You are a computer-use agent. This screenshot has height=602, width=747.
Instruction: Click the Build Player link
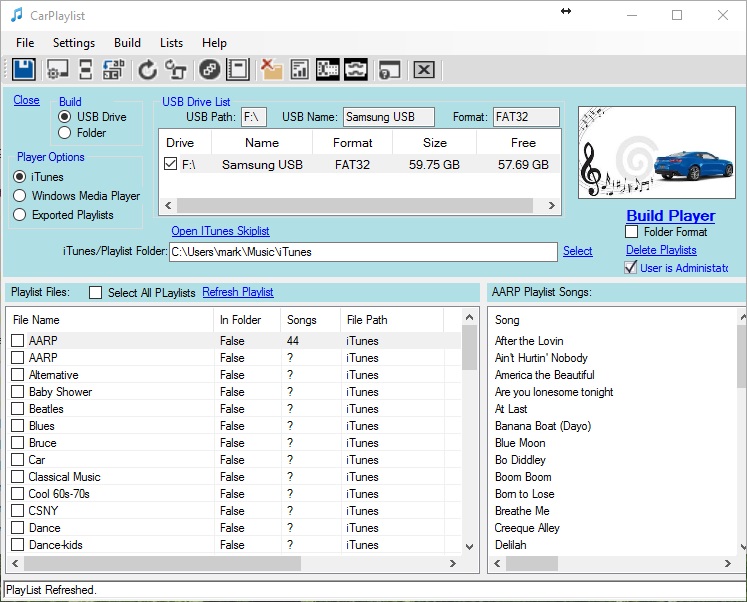(x=670, y=215)
